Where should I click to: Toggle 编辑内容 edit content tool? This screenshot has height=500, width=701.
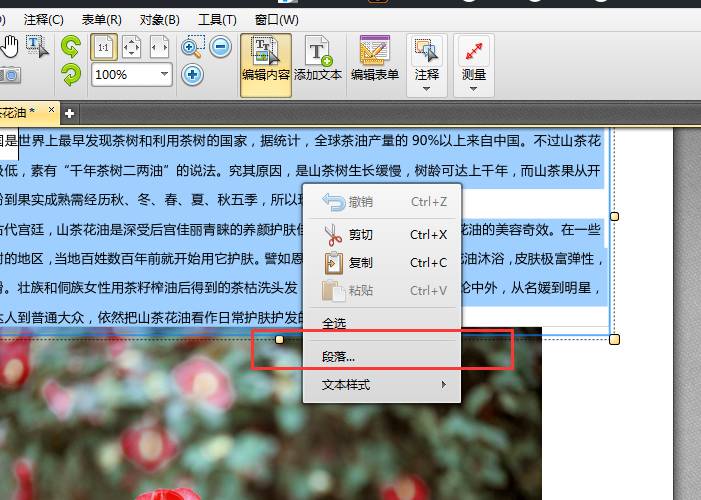(266, 65)
